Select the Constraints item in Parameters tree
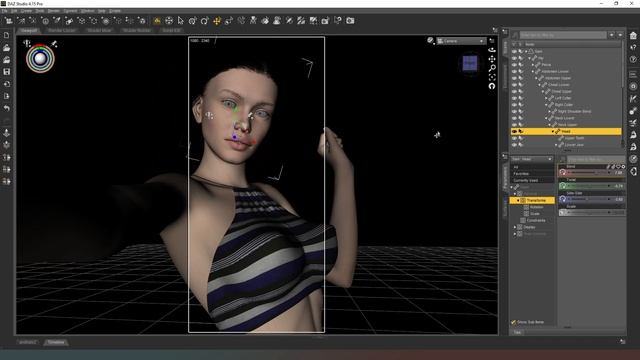The height and width of the screenshot is (360, 640). click(536, 220)
